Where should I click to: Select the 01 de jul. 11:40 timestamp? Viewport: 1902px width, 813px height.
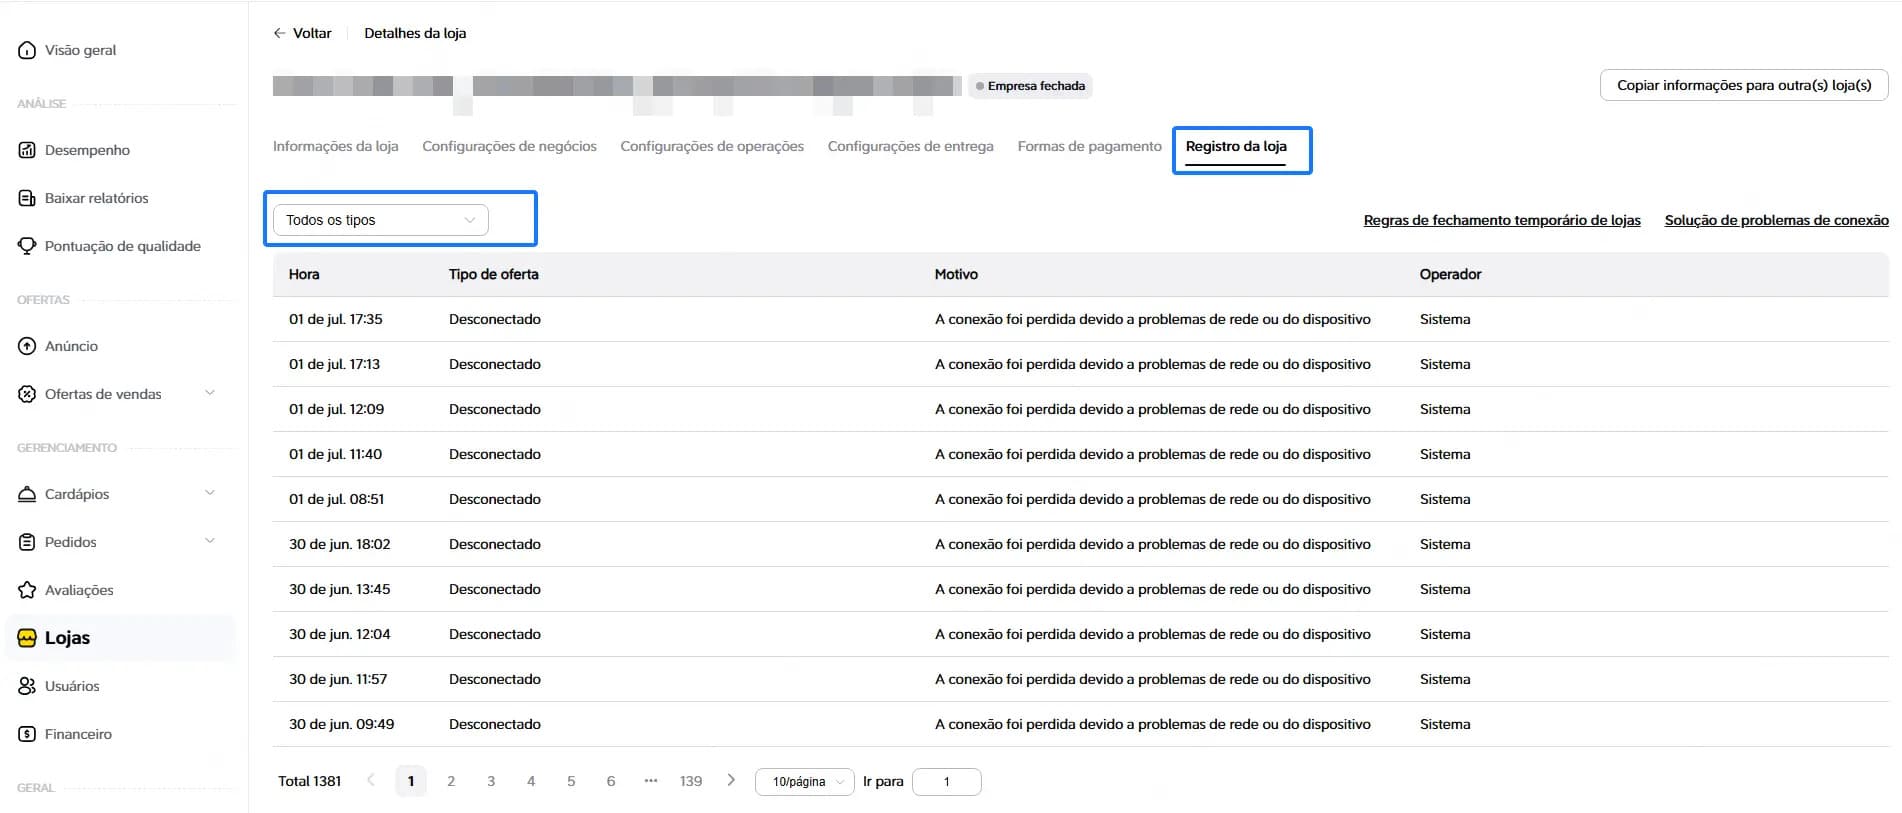(336, 454)
